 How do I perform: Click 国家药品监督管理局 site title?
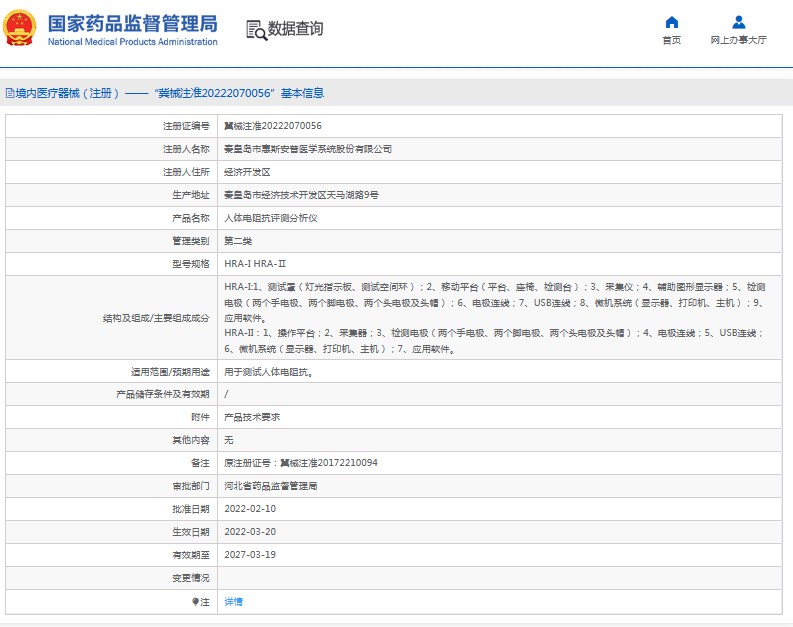(x=133, y=24)
